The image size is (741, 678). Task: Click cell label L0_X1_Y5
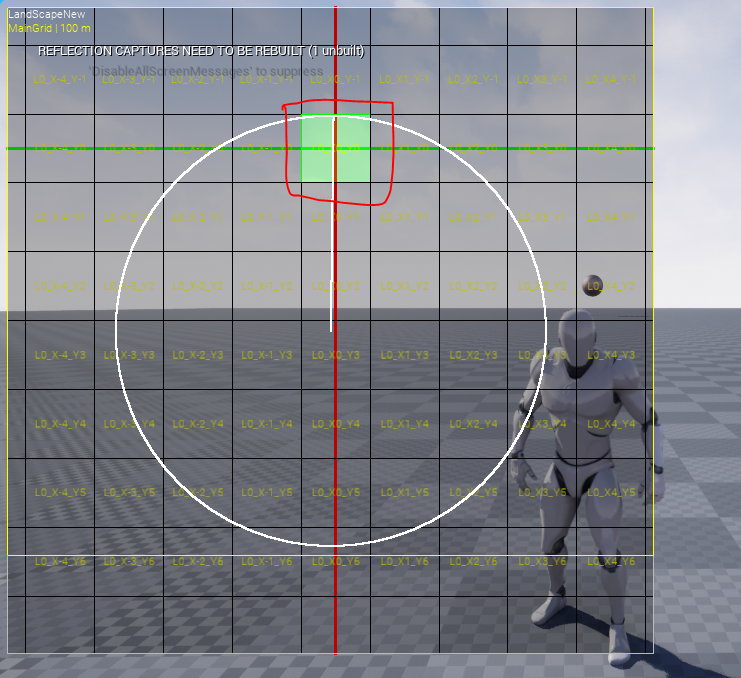coord(405,493)
